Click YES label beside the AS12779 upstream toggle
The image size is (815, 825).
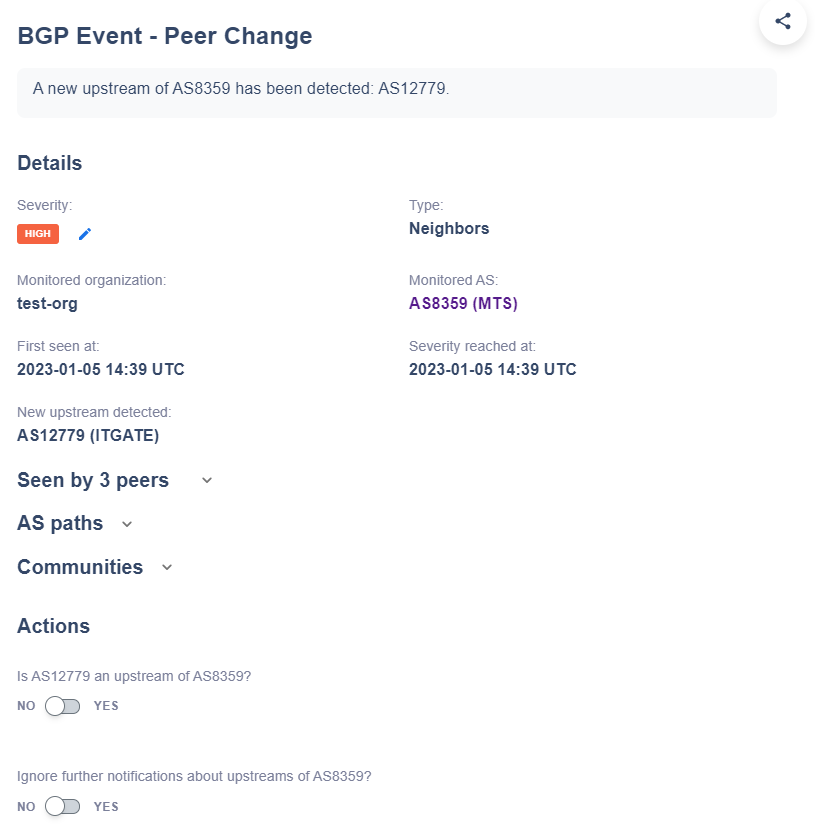click(x=106, y=706)
